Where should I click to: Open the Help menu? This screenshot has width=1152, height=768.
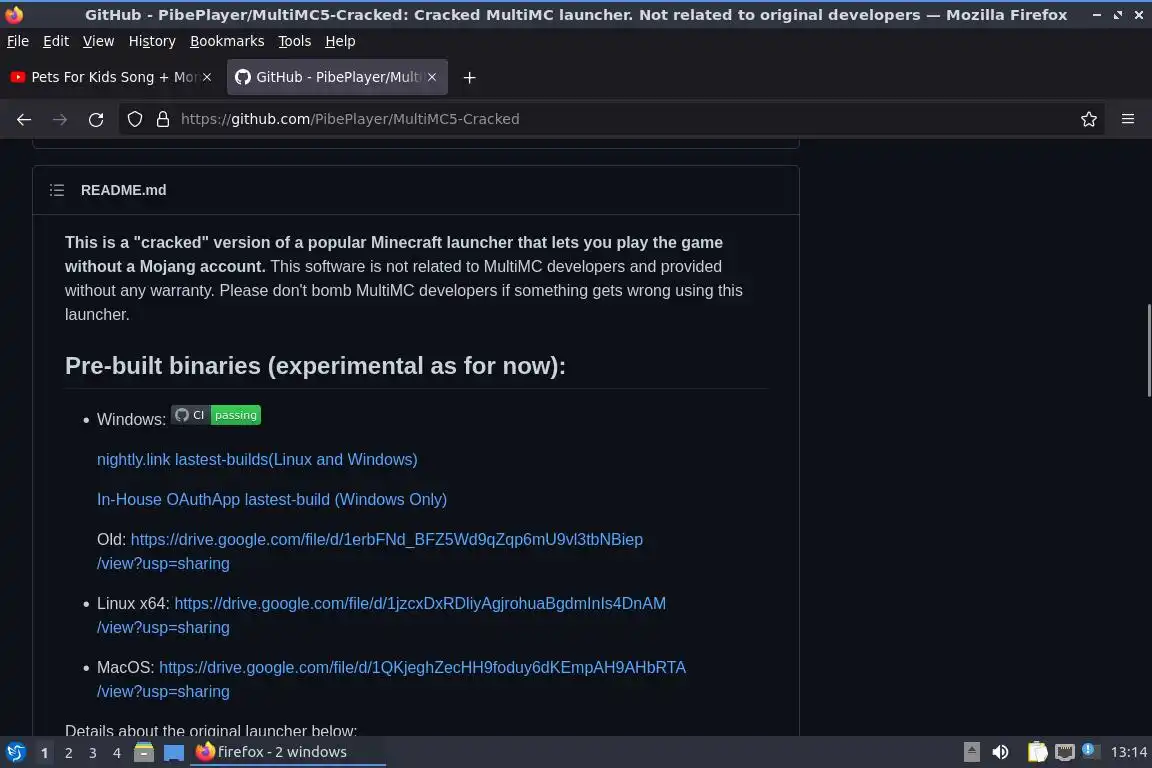click(x=340, y=41)
